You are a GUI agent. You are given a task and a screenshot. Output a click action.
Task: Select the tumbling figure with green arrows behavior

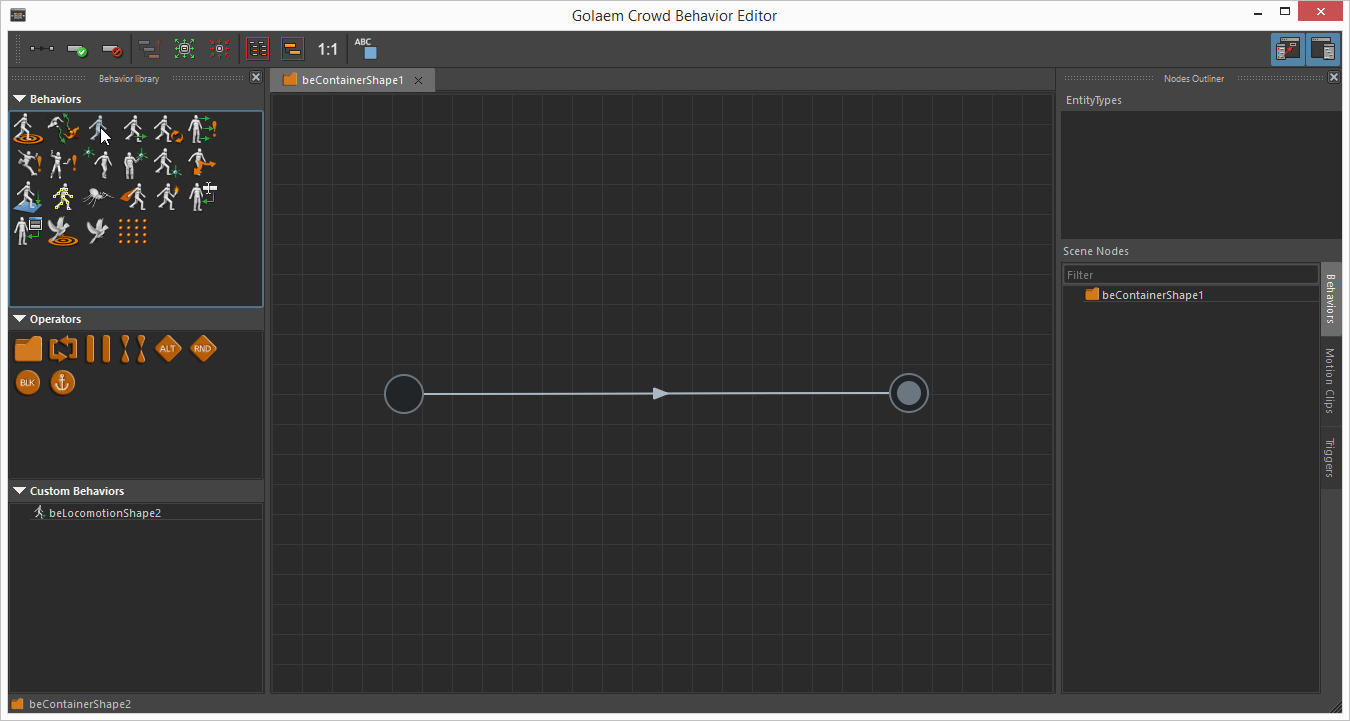[63, 129]
